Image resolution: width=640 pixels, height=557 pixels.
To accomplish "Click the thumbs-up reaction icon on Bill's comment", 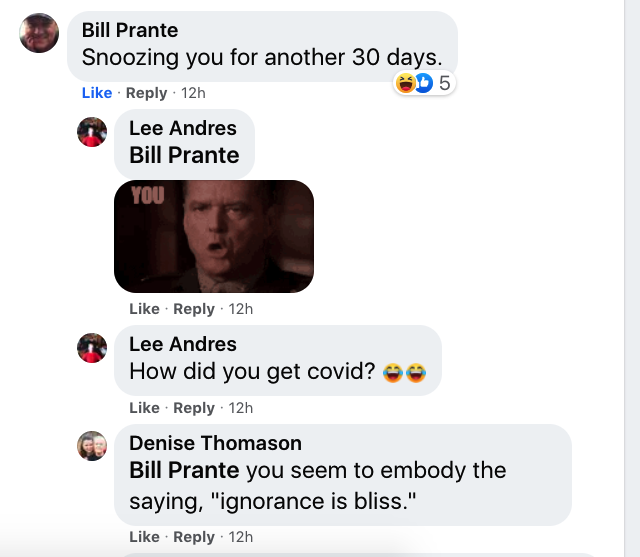I will (424, 83).
